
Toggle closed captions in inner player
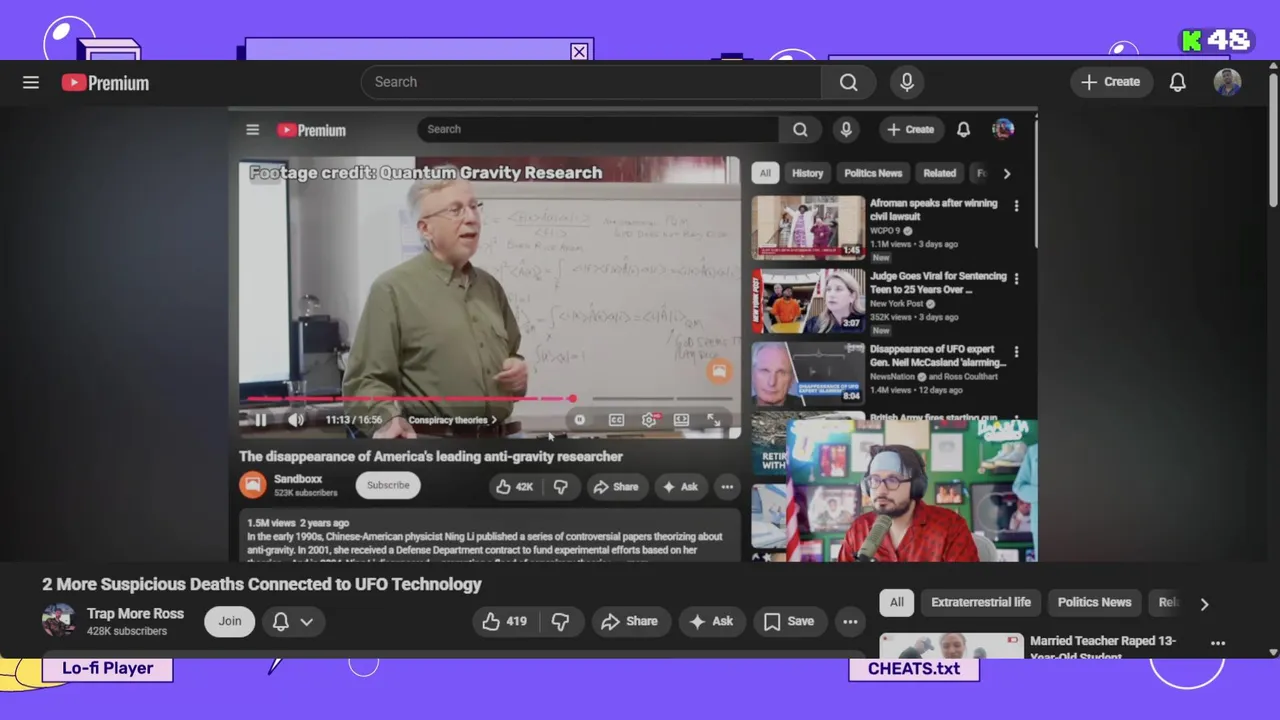pyautogui.click(x=616, y=420)
